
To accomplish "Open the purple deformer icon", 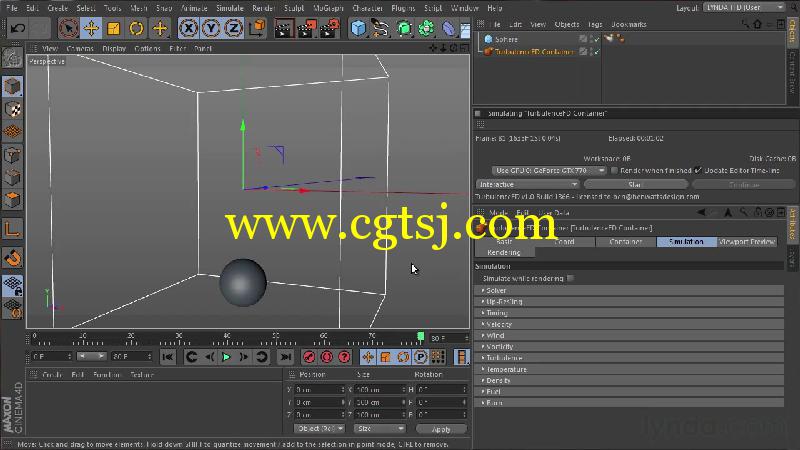I will pos(448,28).
